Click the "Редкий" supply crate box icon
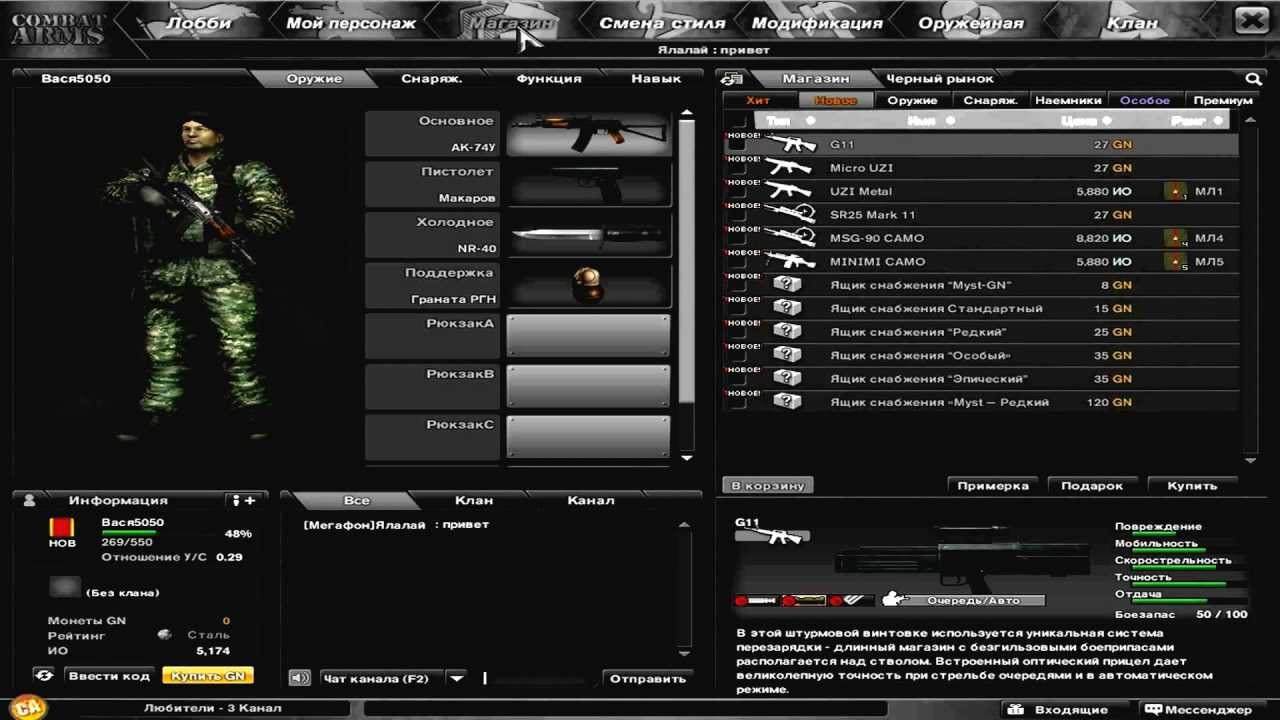 click(x=788, y=332)
